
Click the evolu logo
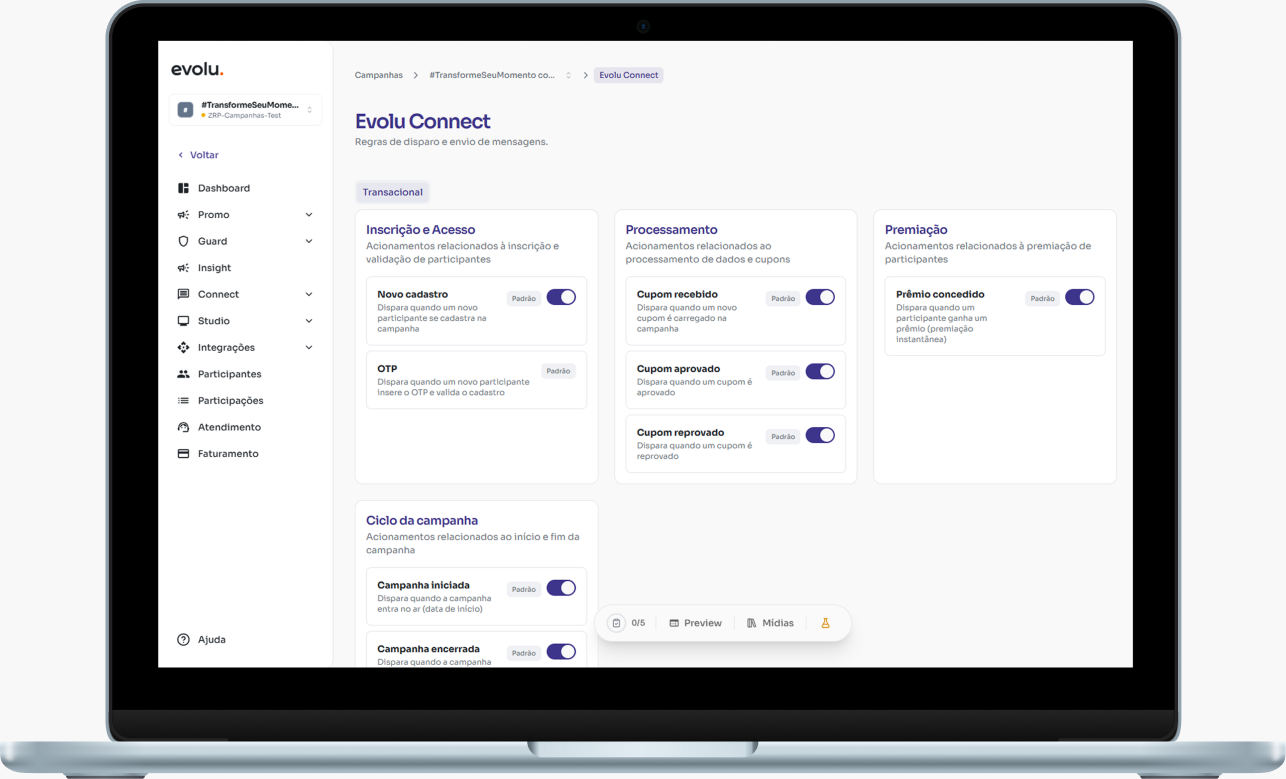[x=197, y=70]
